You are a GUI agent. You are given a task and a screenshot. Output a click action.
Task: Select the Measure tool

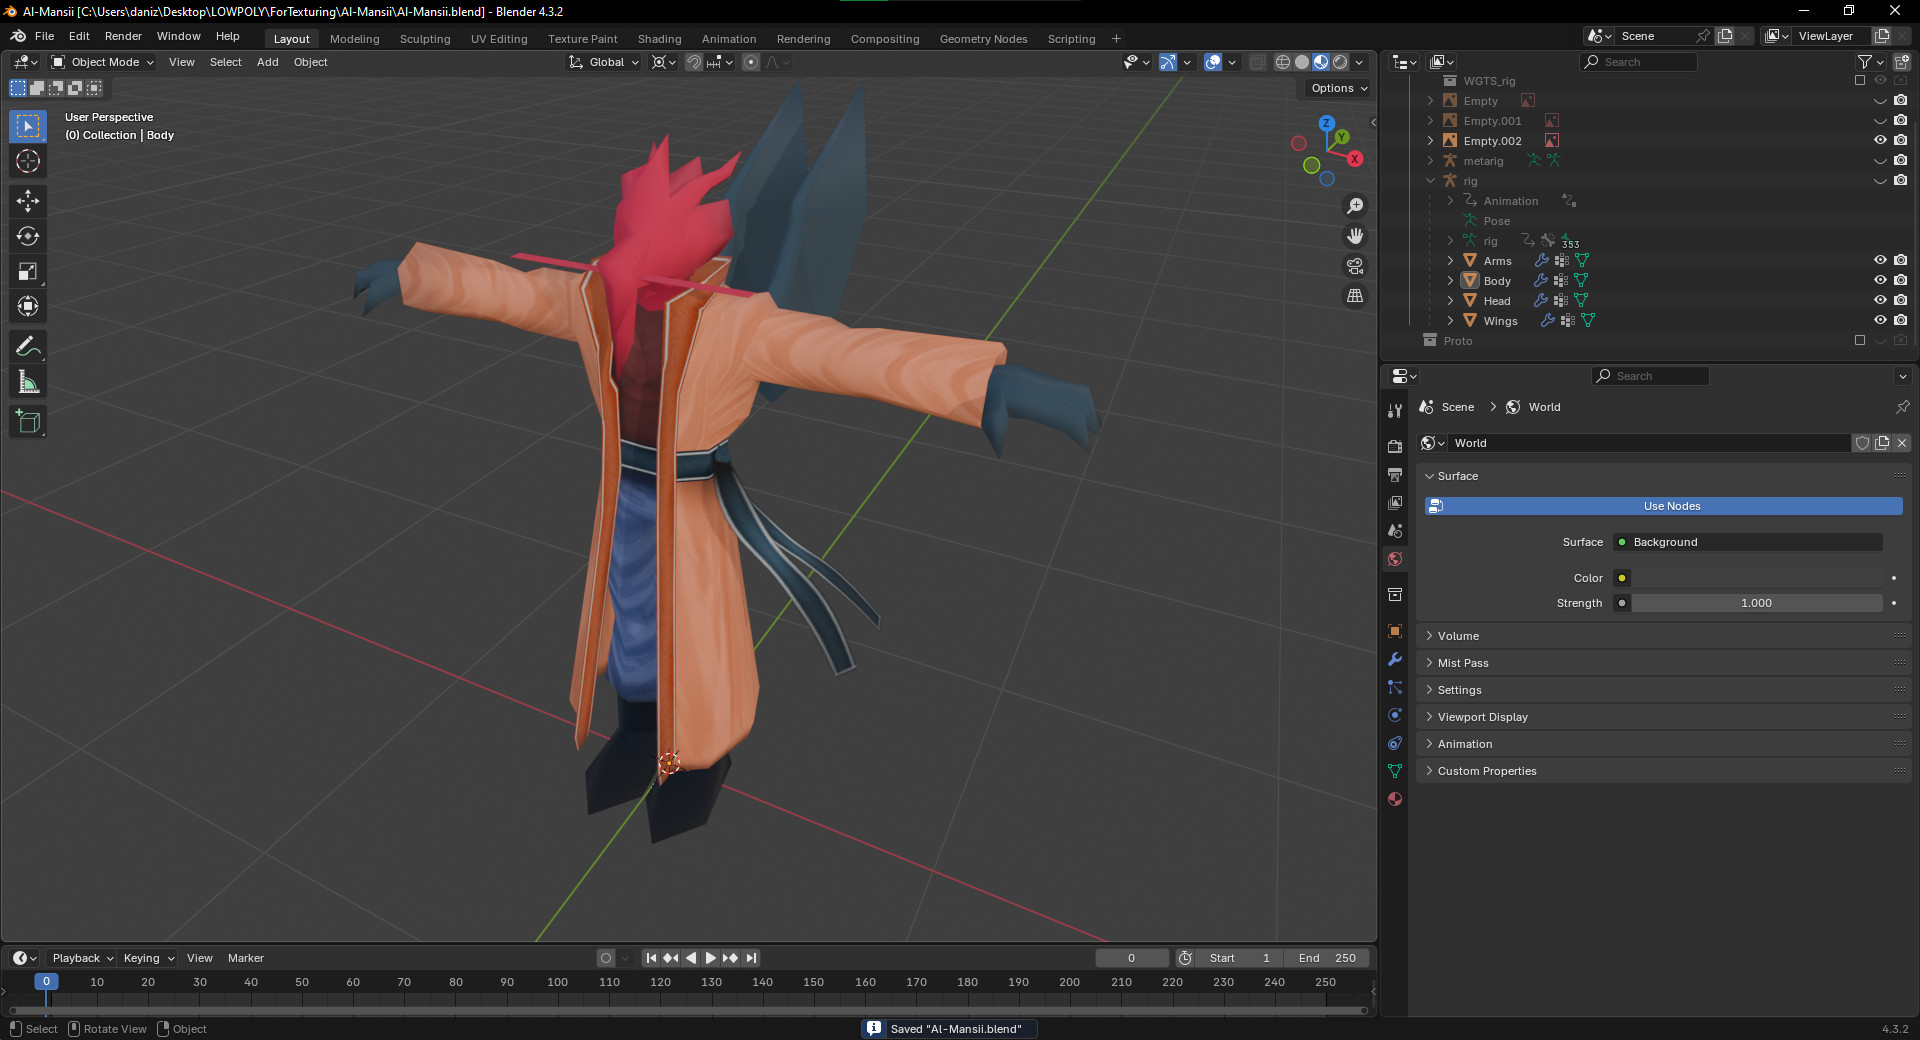click(28, 382)
